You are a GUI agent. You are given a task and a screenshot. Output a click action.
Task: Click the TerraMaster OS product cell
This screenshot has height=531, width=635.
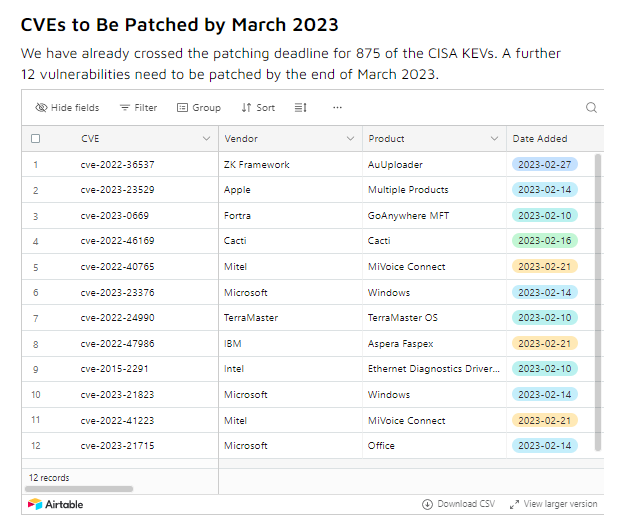(x=434, y=318)
